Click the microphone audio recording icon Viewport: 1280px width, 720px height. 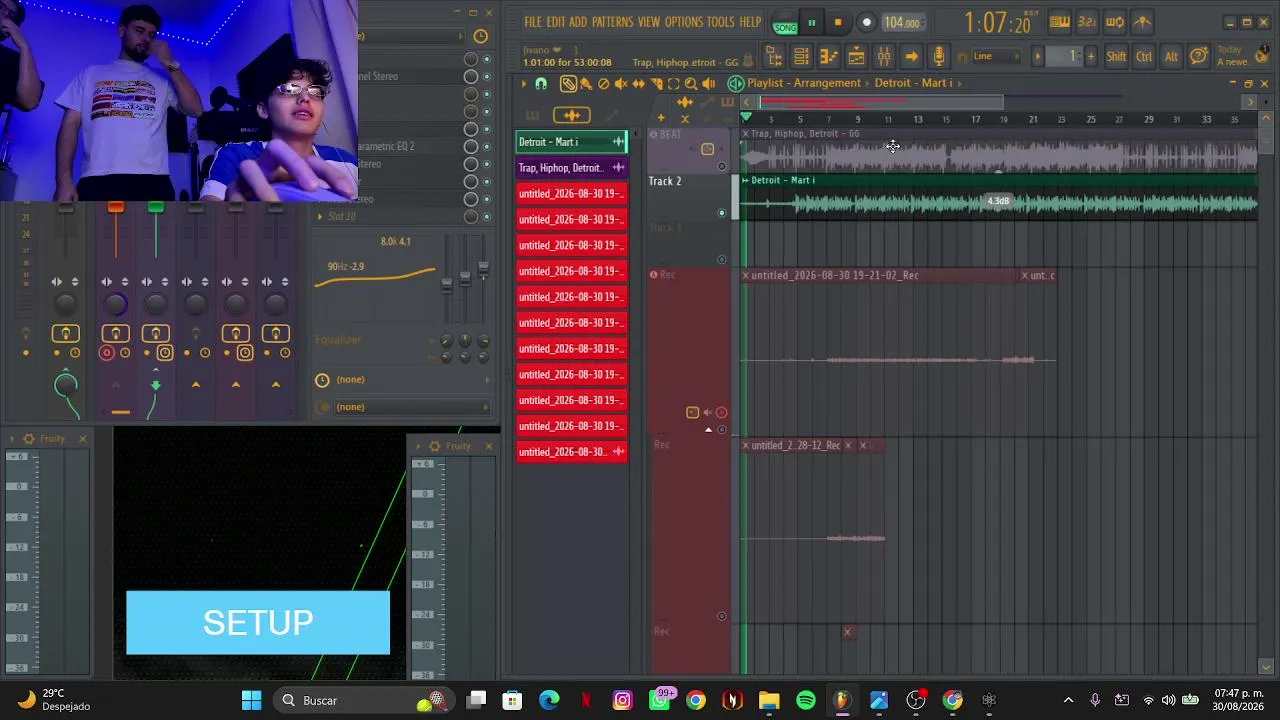click(938, 56)
